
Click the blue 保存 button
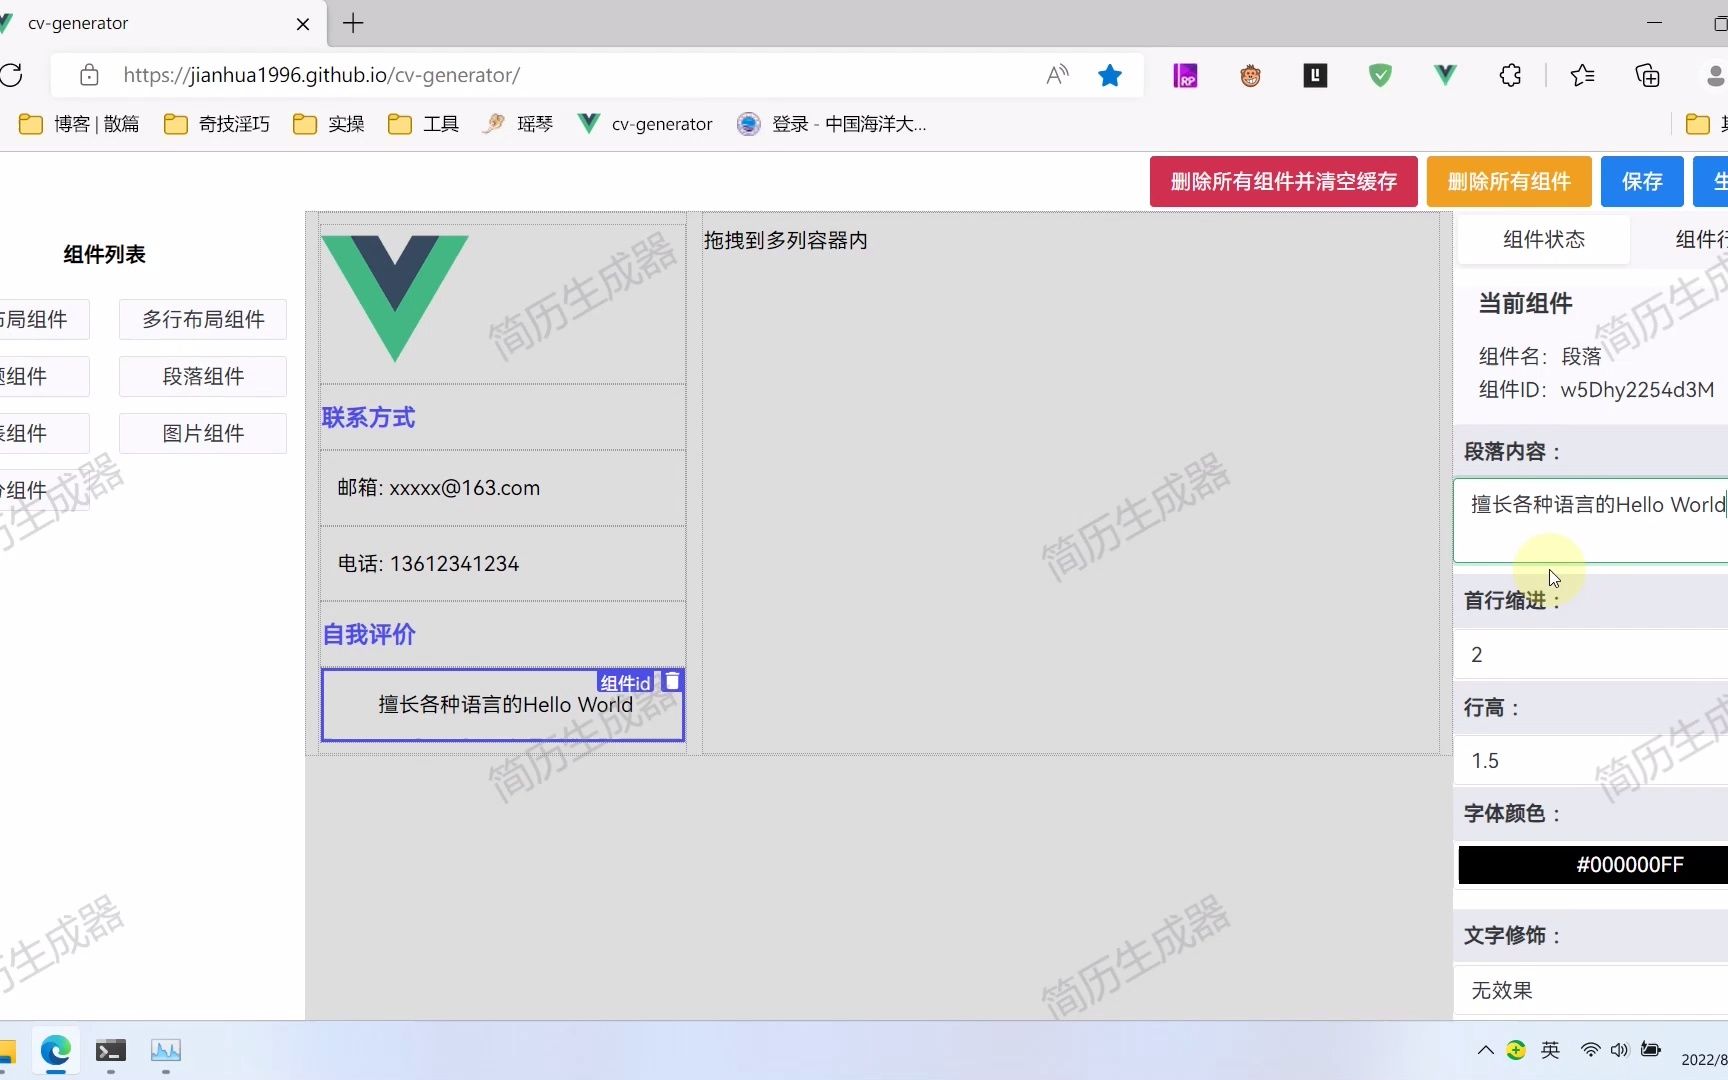pos(1642,182)
